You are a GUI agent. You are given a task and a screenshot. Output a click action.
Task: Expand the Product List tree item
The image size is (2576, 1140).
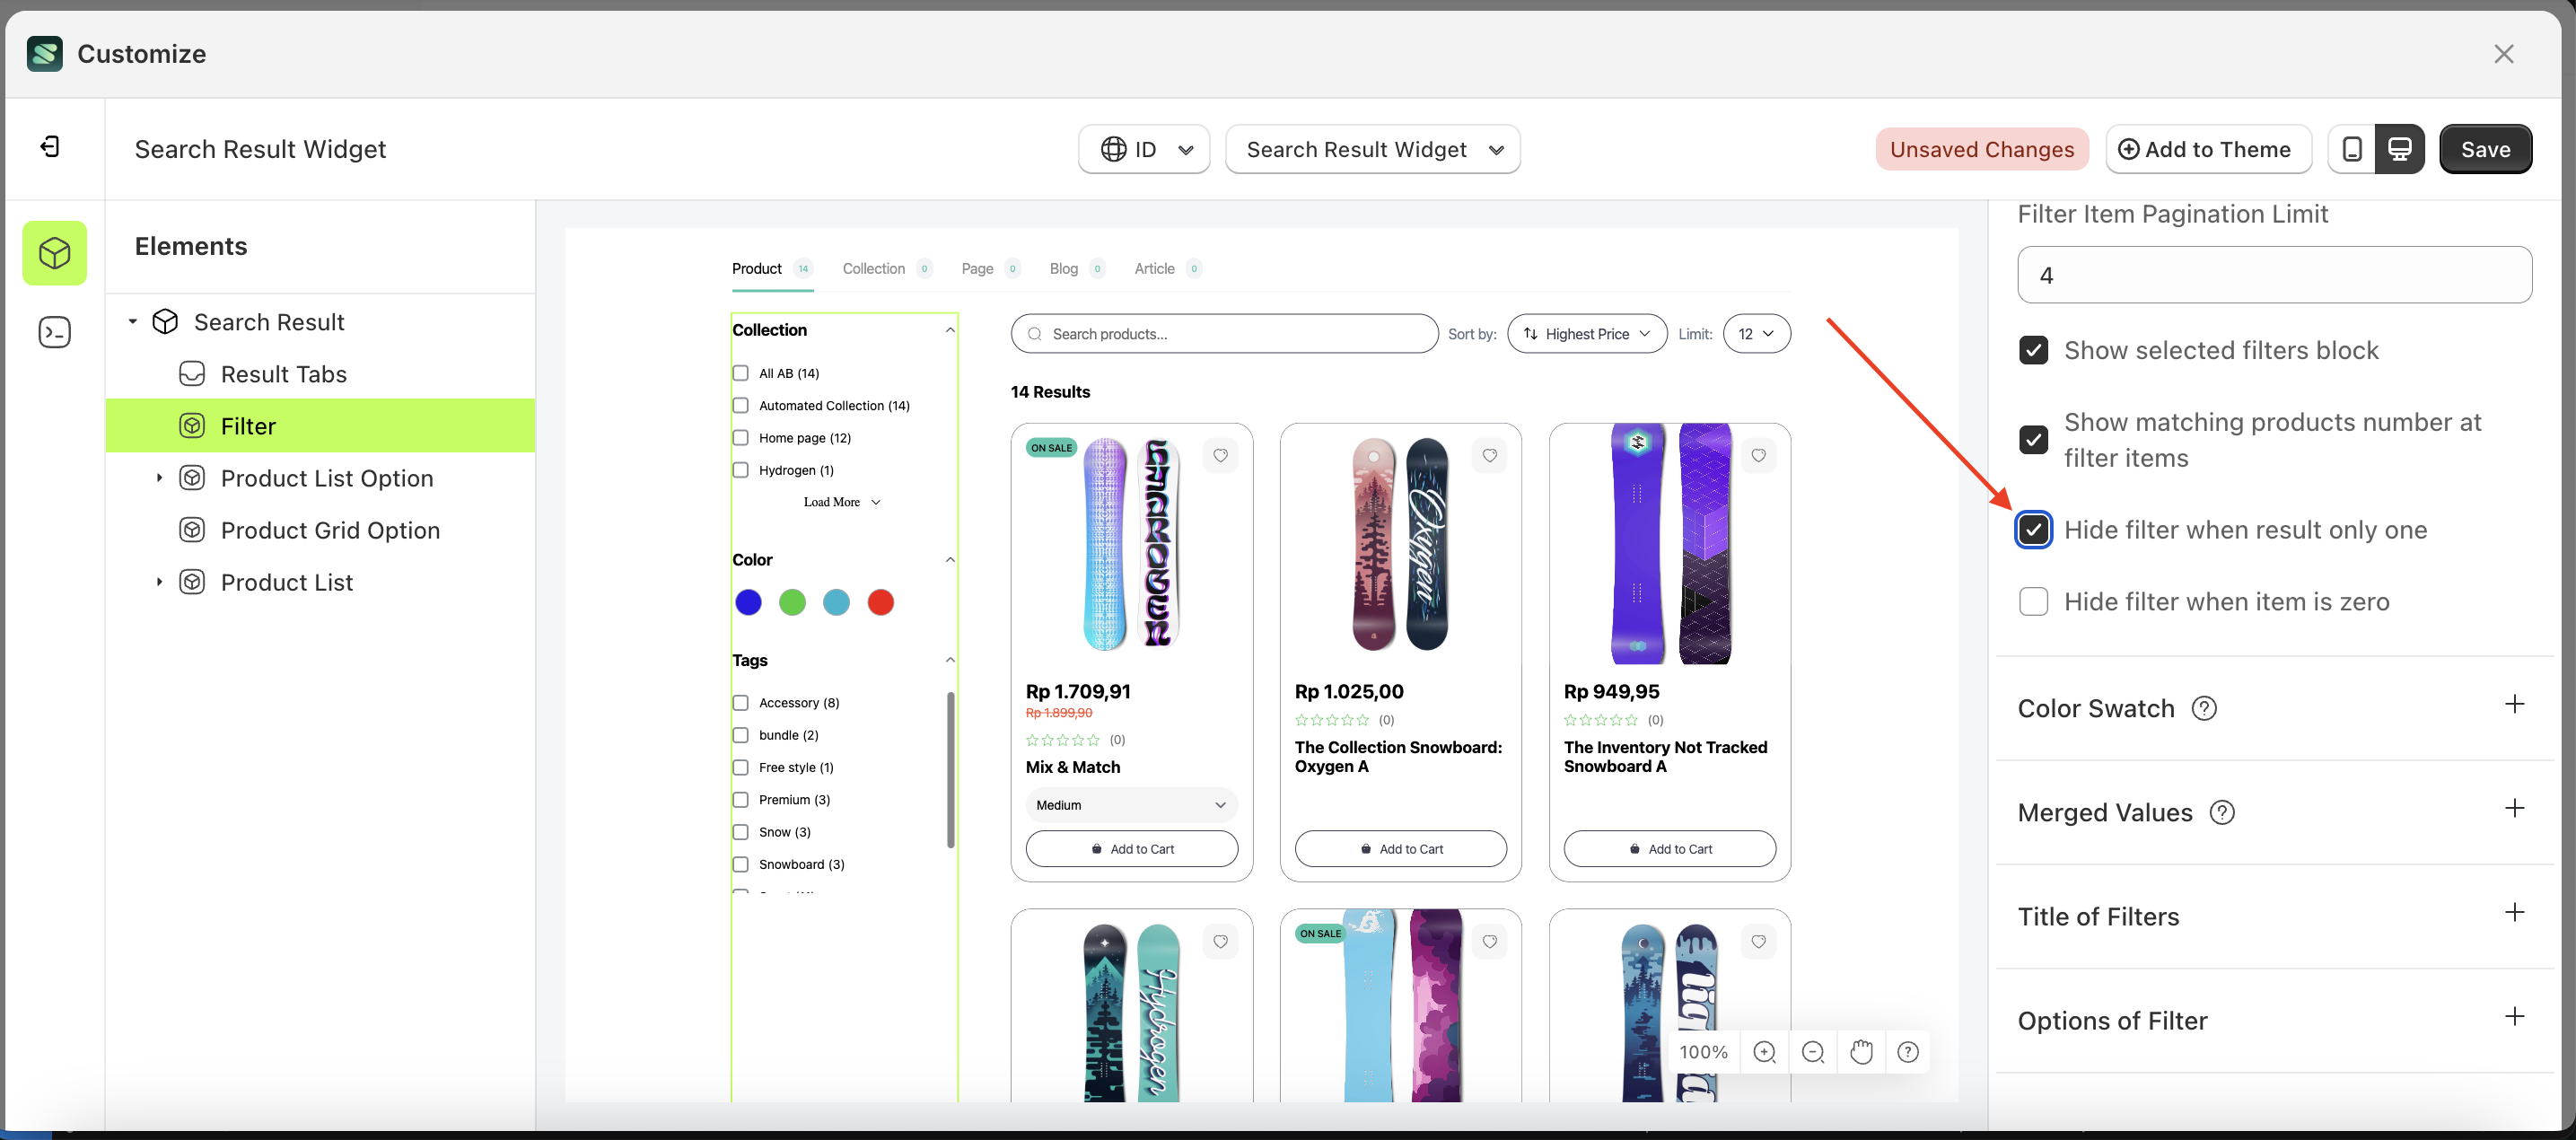158,581
